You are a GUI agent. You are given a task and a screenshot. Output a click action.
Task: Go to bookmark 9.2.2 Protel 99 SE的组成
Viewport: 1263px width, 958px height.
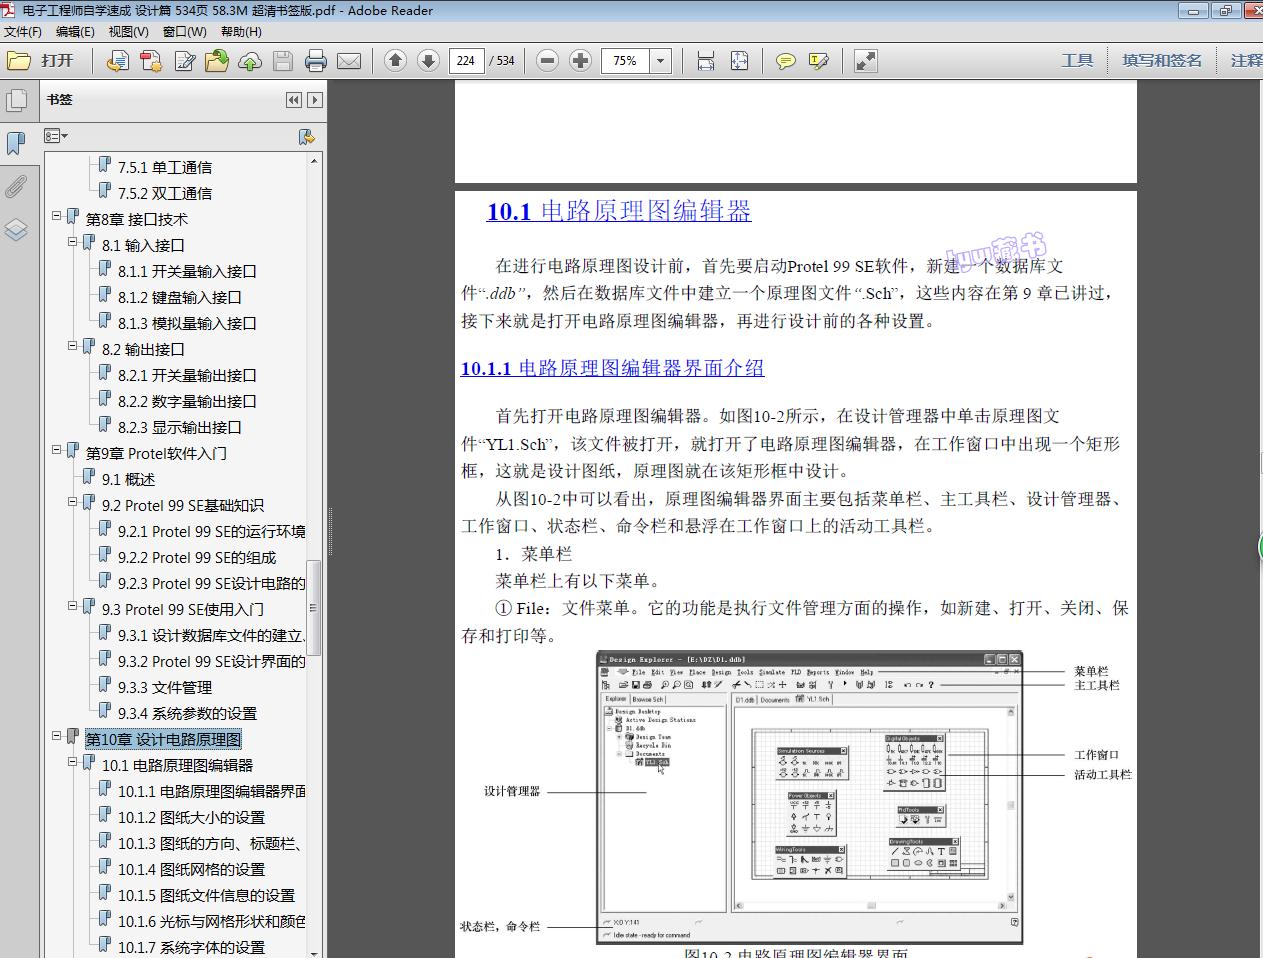[197, 557]
